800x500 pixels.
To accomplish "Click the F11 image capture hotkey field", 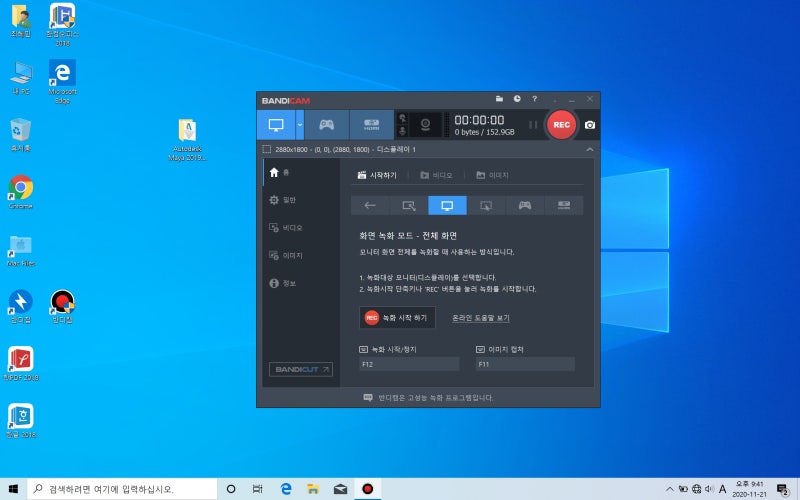I will pos(525,364).
